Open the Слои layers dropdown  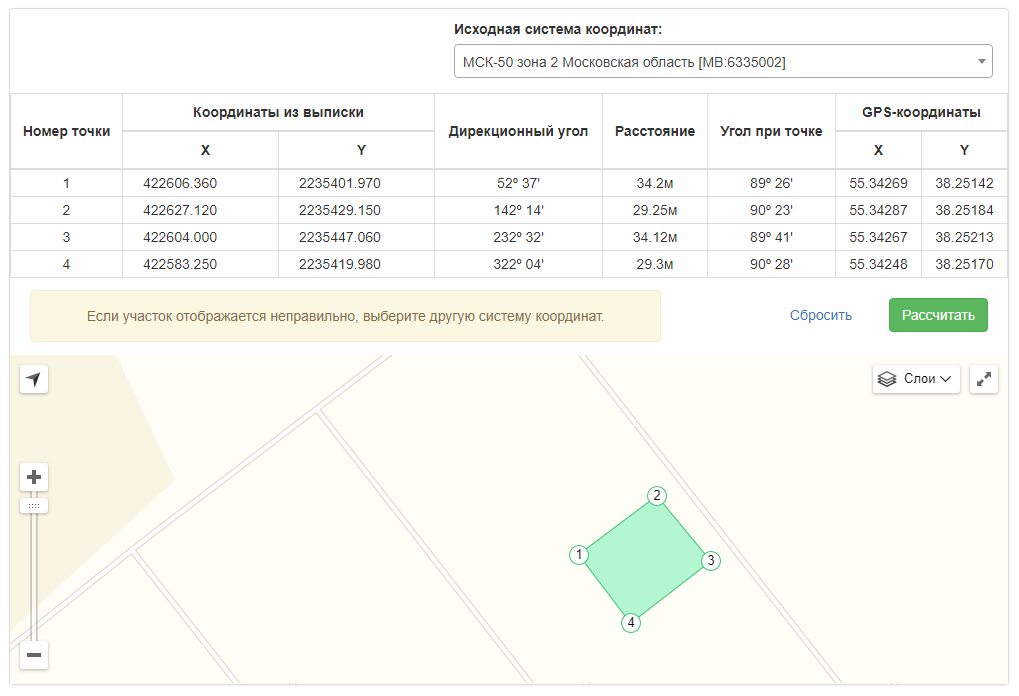(x=916, y=379)
